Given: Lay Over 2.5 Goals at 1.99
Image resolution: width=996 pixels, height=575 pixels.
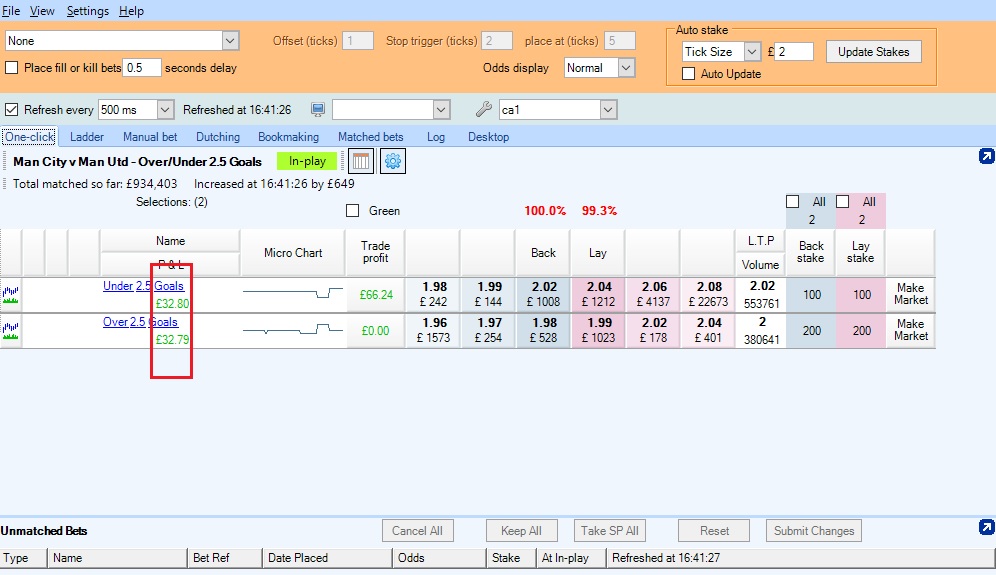Looking at the screenshot, I should click(598, 330).
